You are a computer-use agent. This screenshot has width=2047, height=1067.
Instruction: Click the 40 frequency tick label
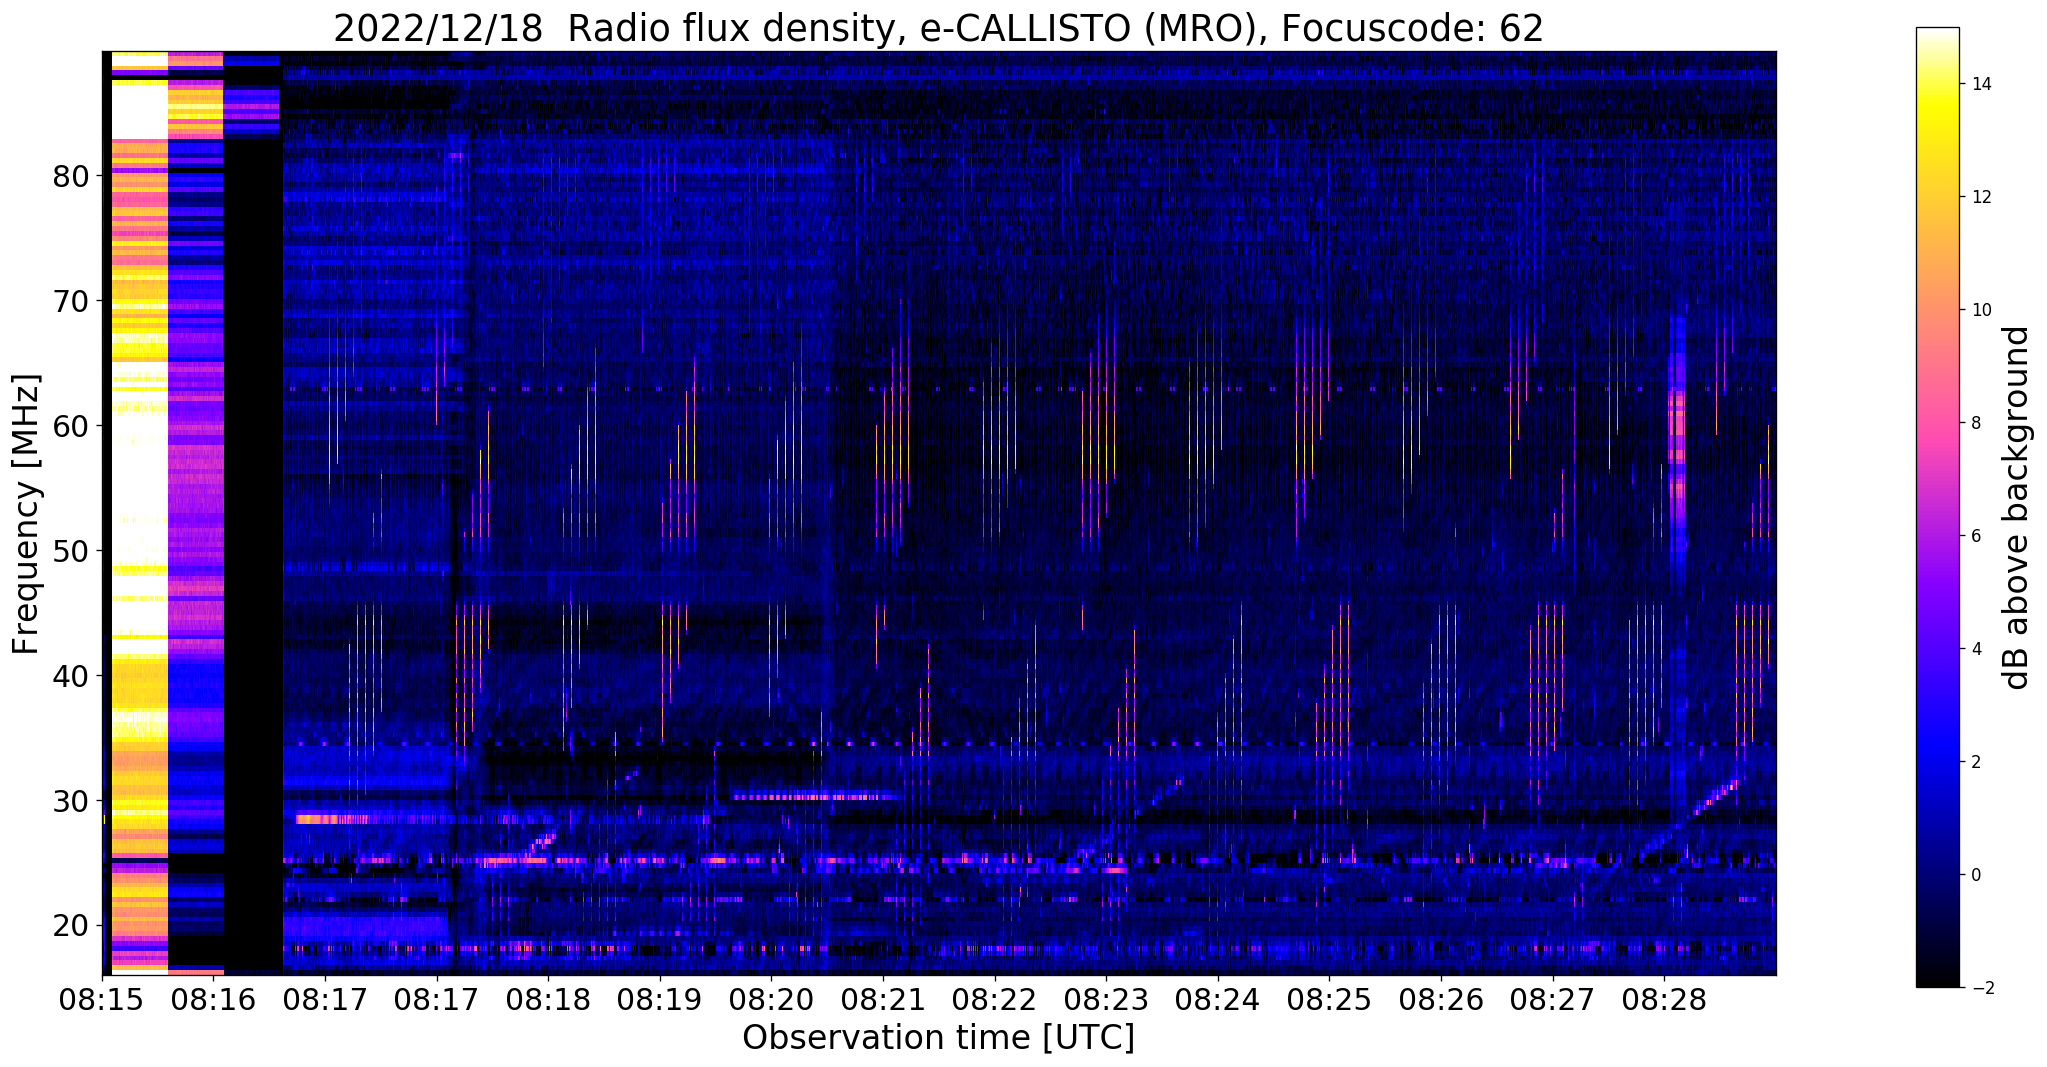[x=70, y=676]
